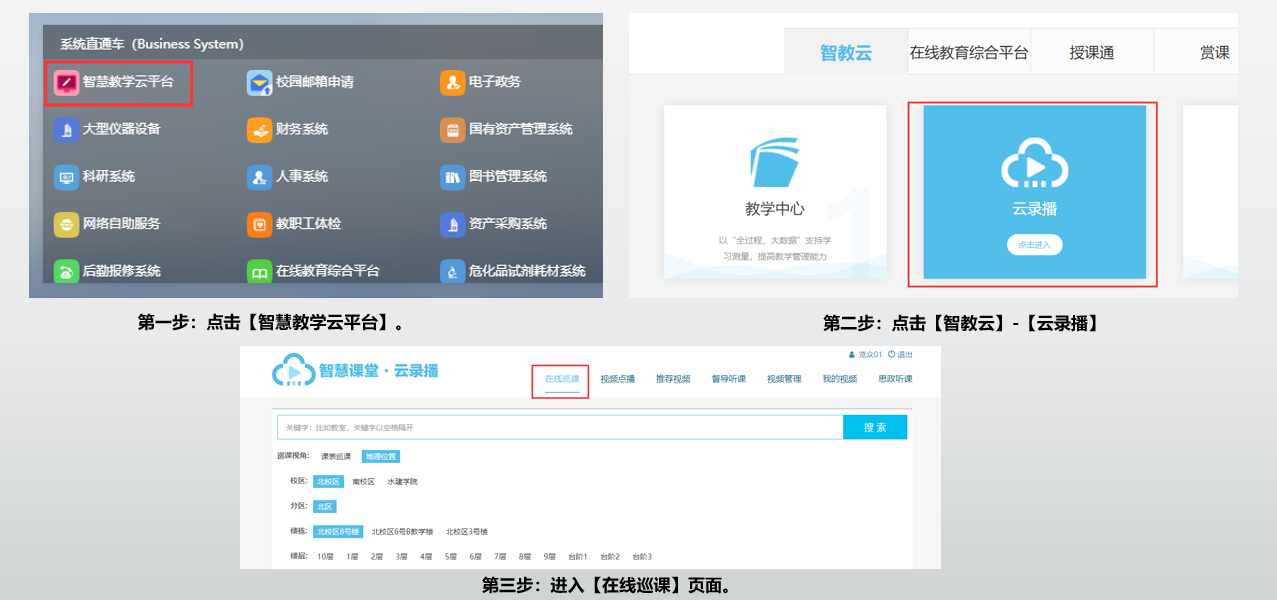Choose the 5层 floor filter
The width and height of the screenshot is (1277, 600).
[451, 557]
